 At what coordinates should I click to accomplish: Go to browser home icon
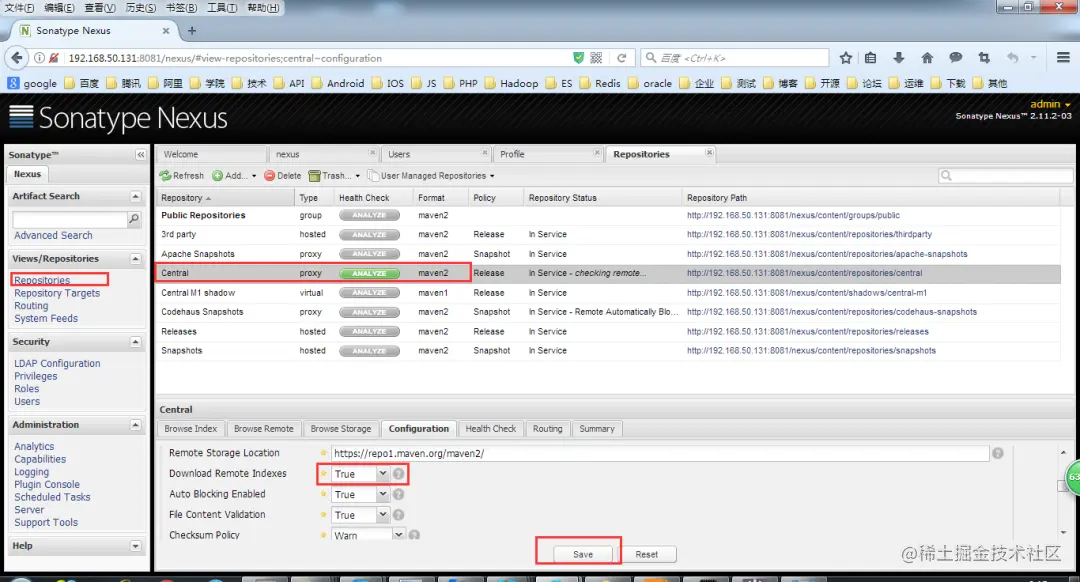pyautogui.click(x=927, y=58)
